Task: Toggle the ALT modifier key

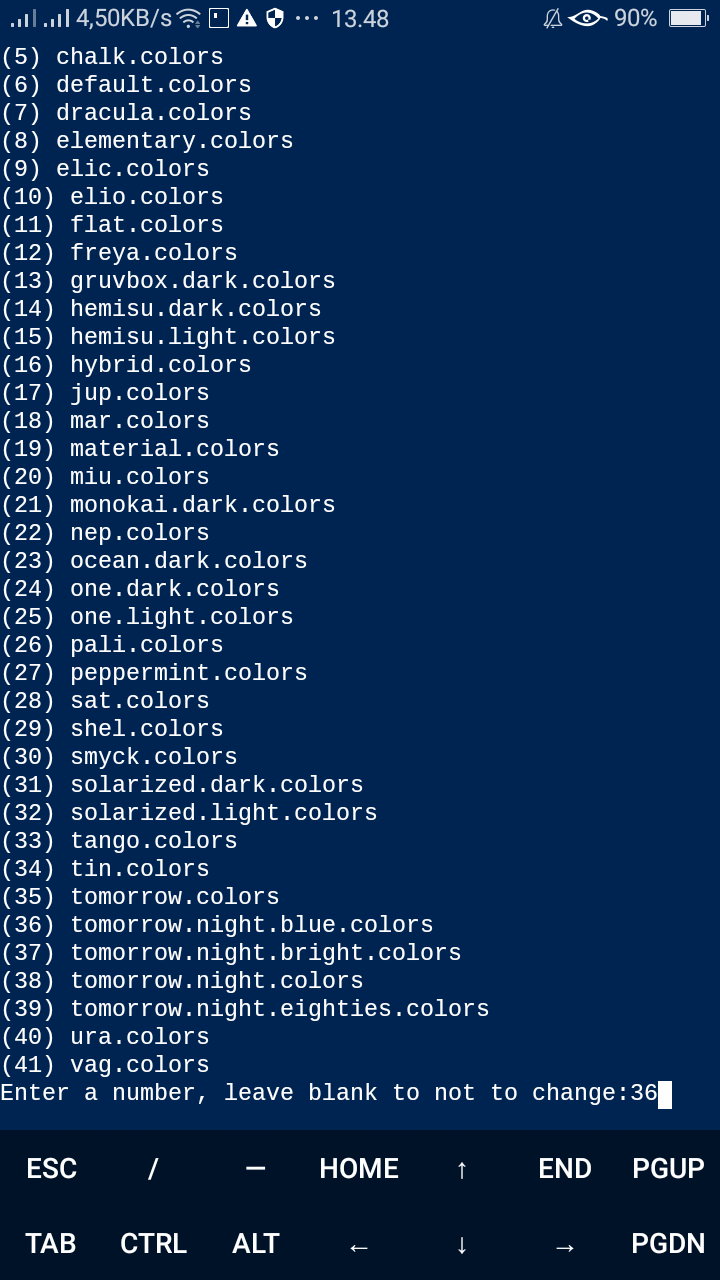Action: 255,1243
